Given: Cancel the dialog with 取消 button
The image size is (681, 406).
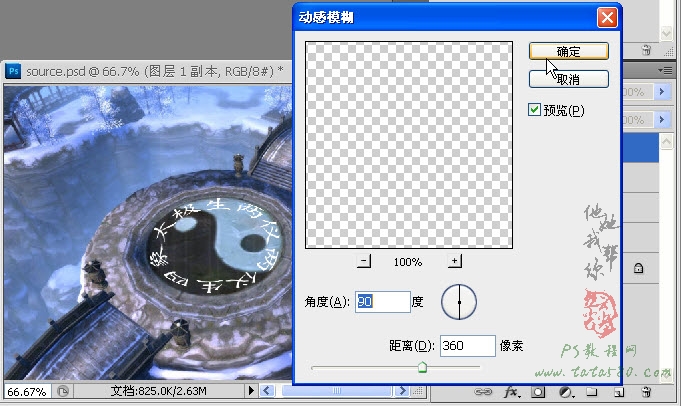Looking at the screenshot, I should (569, 79).
